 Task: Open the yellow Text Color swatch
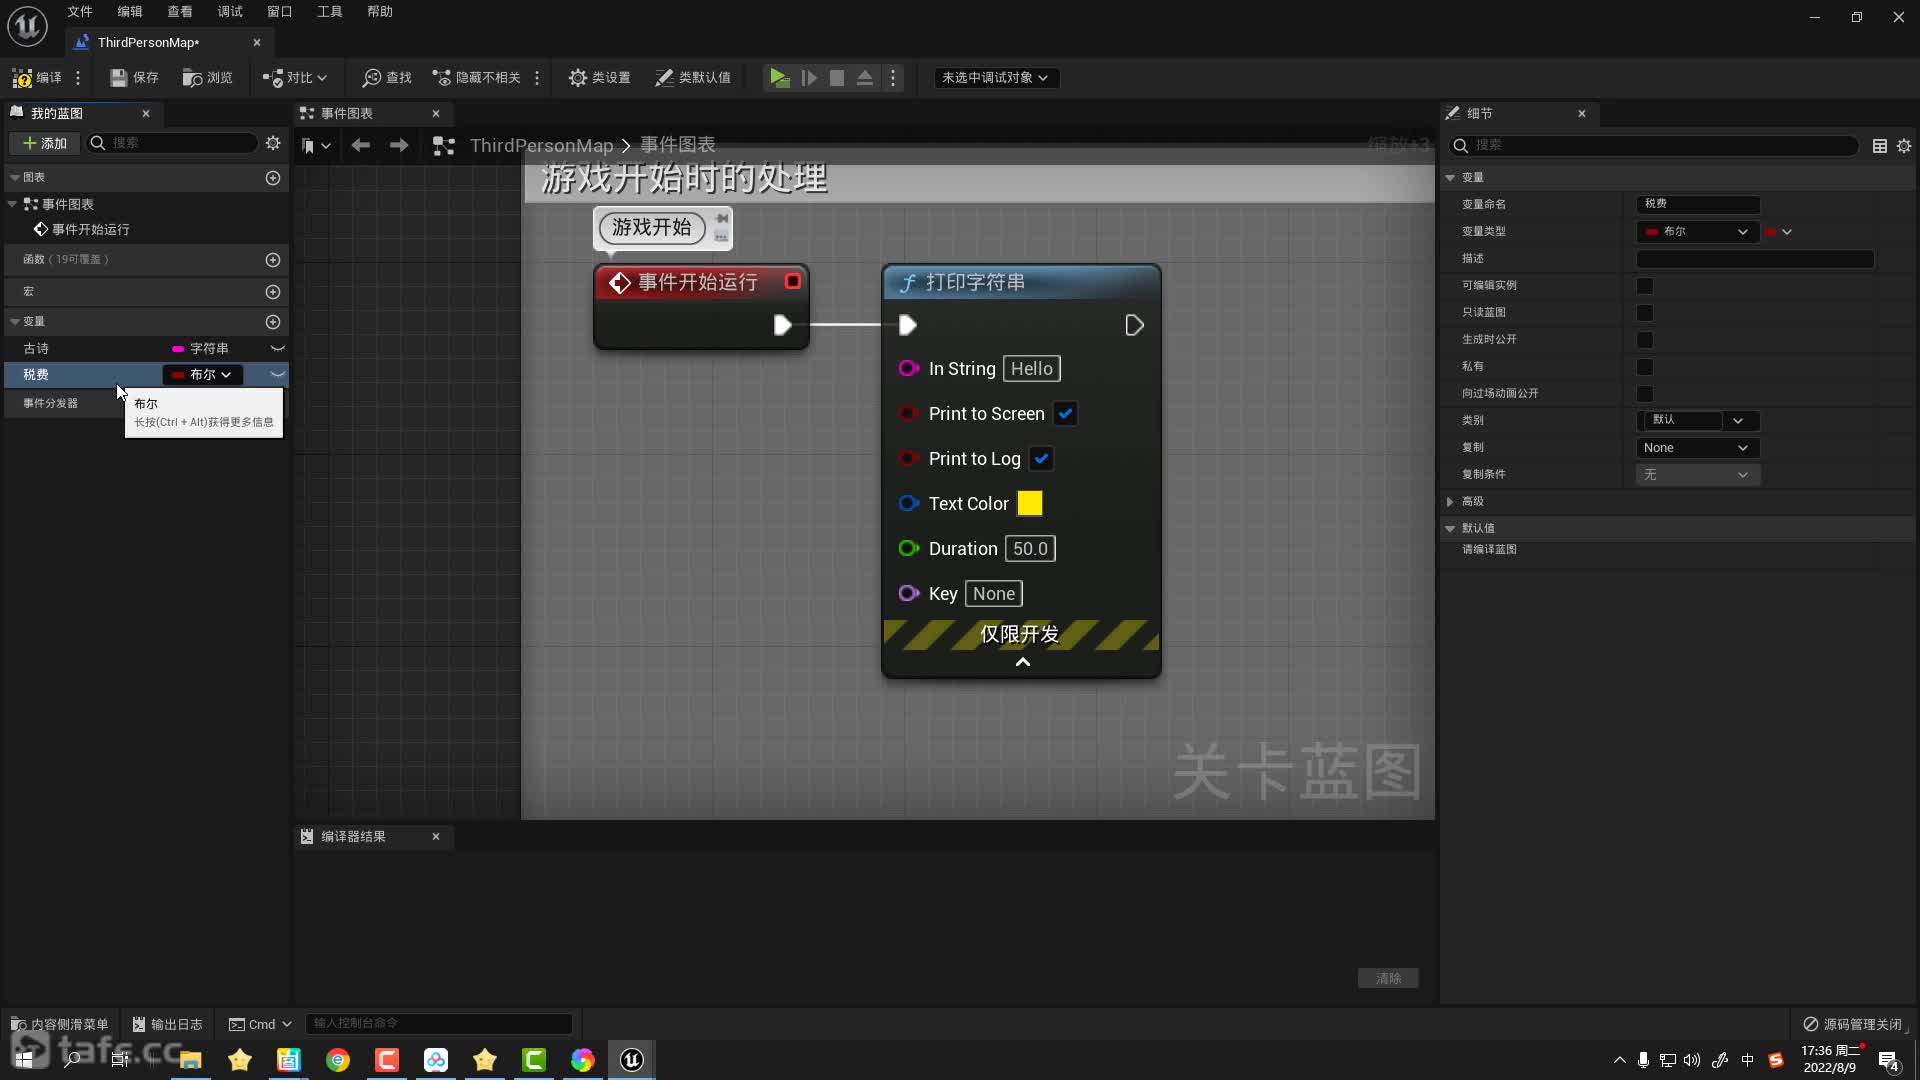[x=1030, y=504]
